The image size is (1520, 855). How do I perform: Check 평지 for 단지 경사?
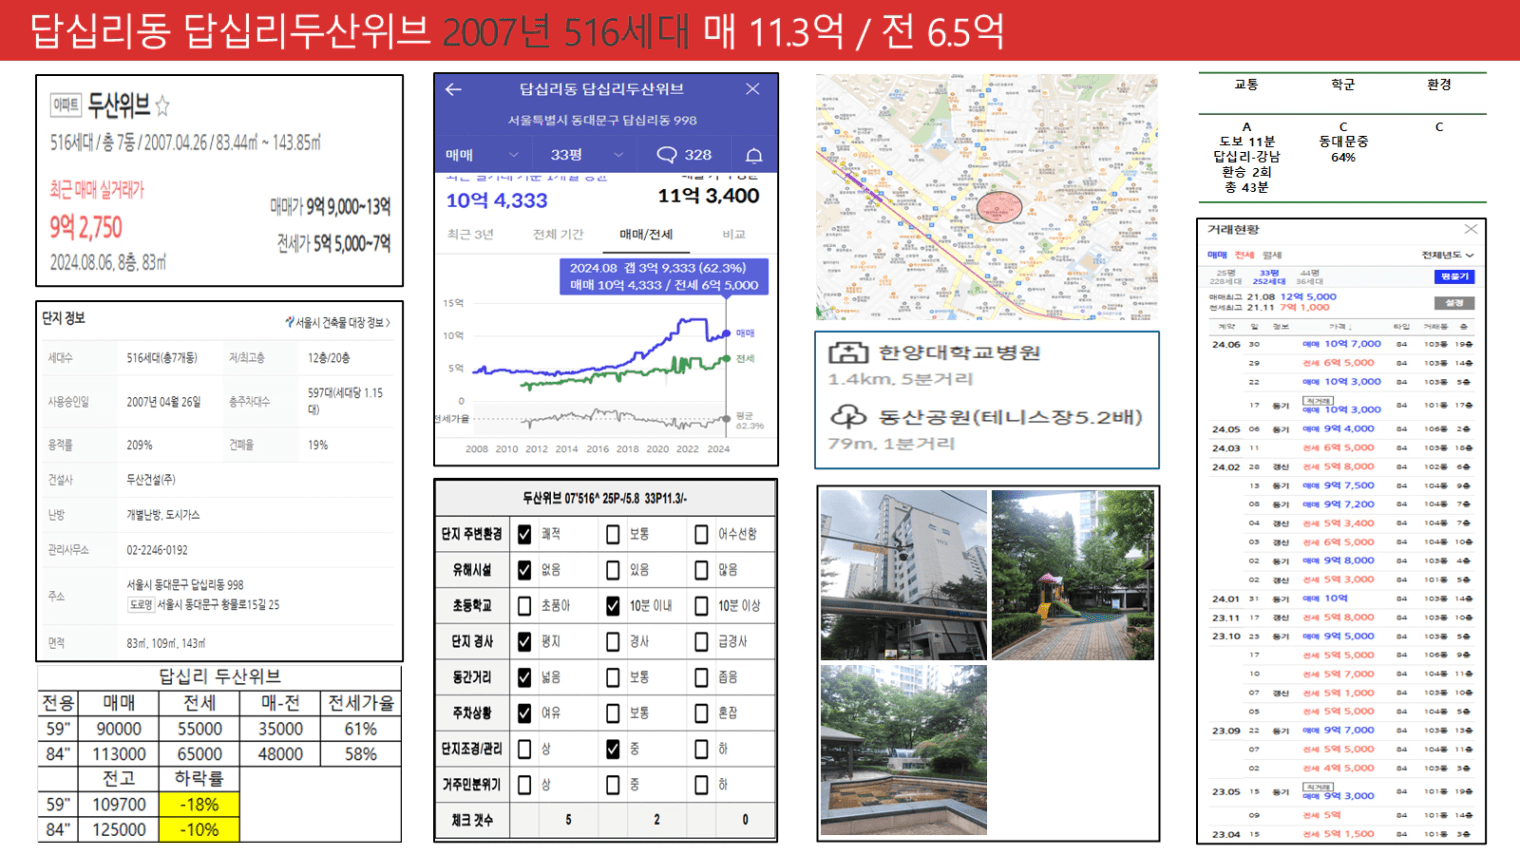click(x=524, y=641)
